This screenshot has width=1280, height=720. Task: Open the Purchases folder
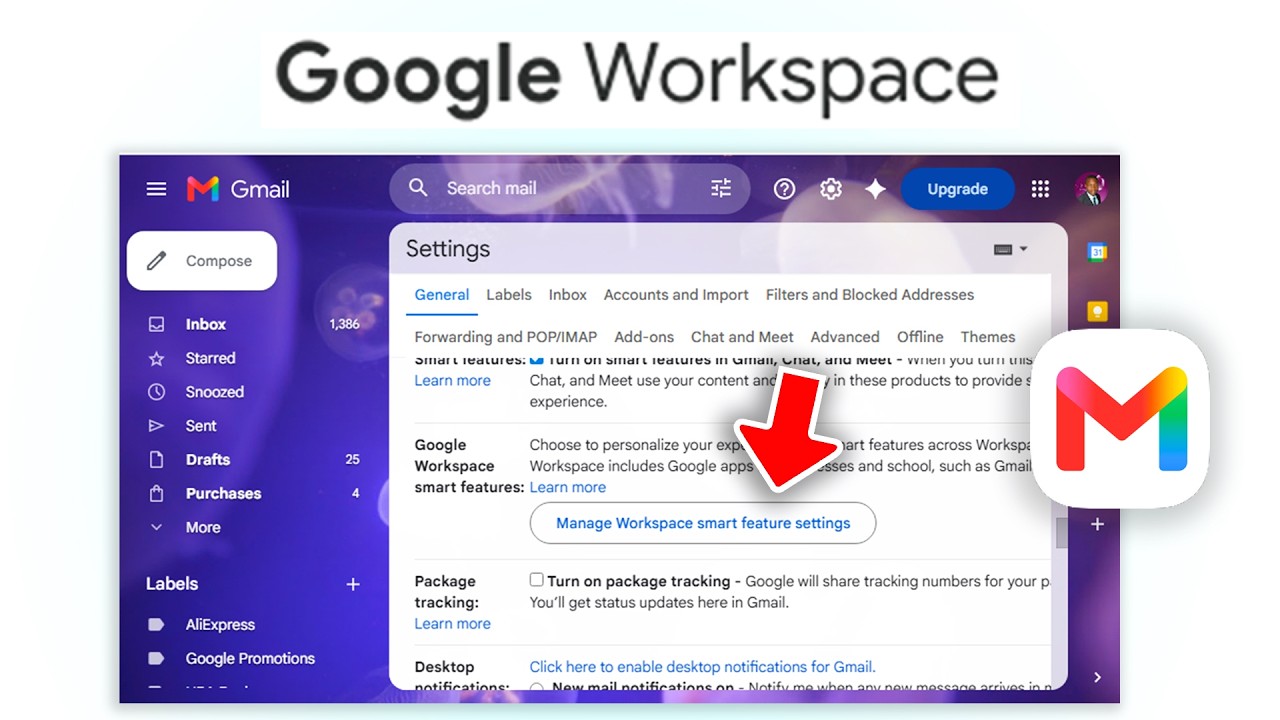223,494
